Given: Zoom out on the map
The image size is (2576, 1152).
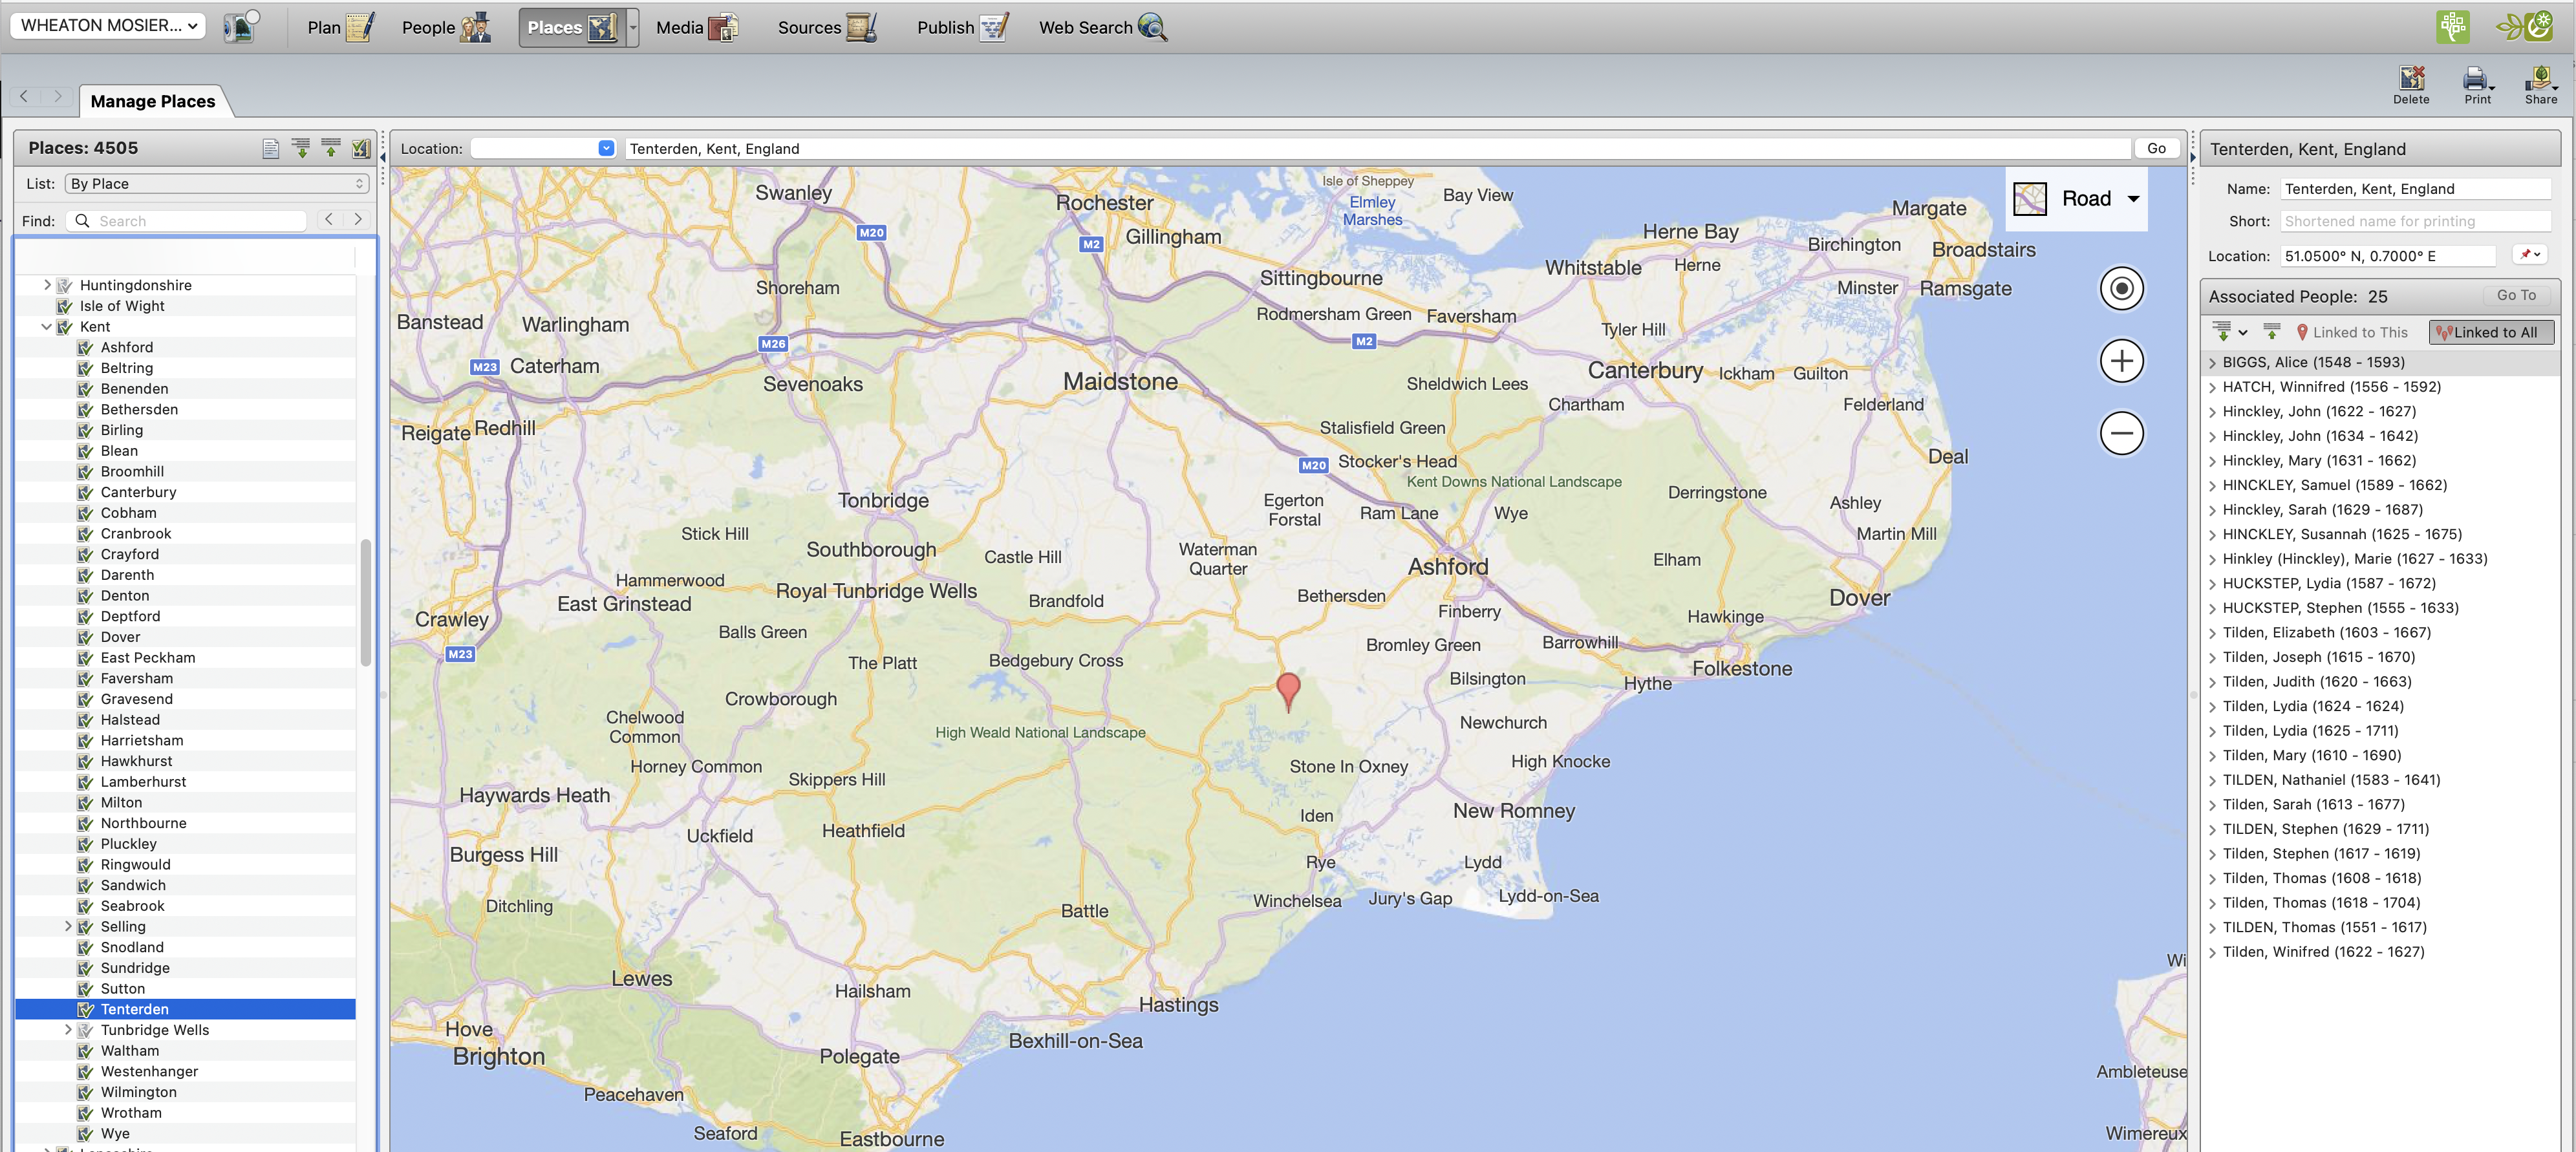Looking at the screenshot, I should [x=2121, y=433].
